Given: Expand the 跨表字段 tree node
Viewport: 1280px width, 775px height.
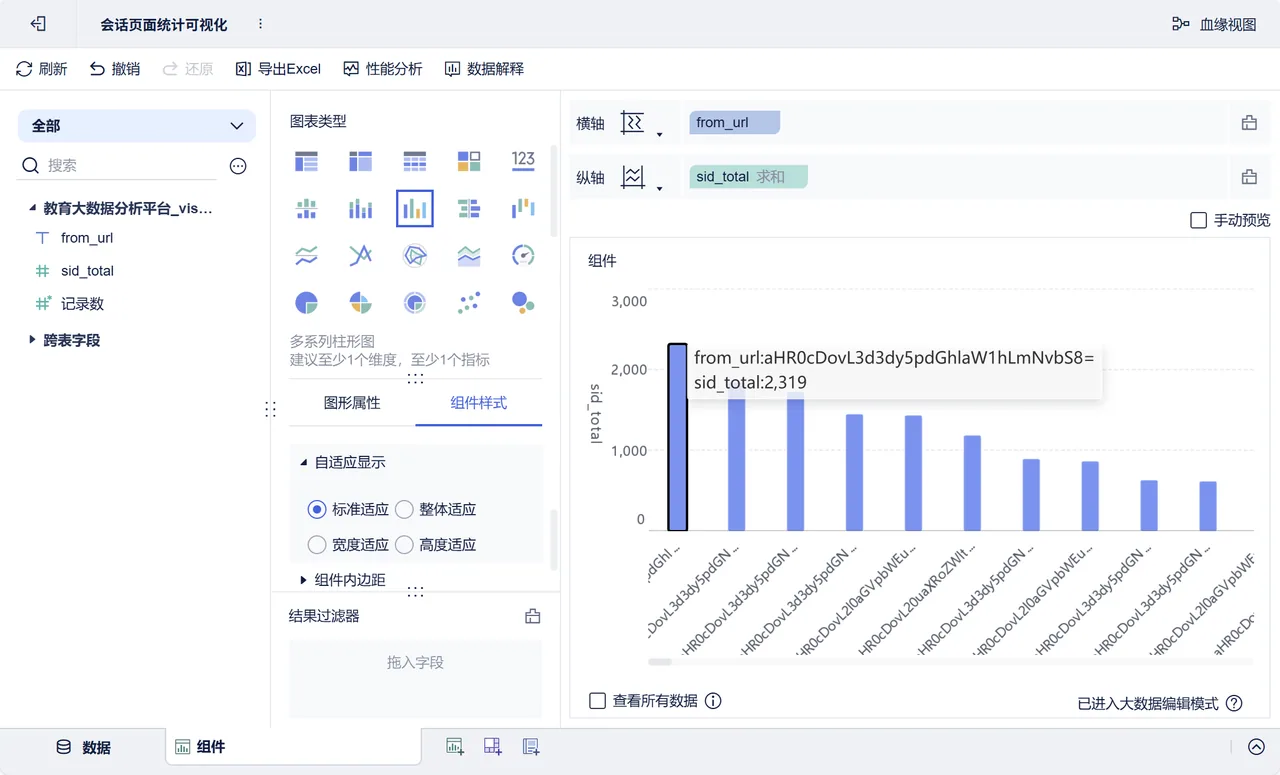Looking at the screenshot, I should (32, 340).
